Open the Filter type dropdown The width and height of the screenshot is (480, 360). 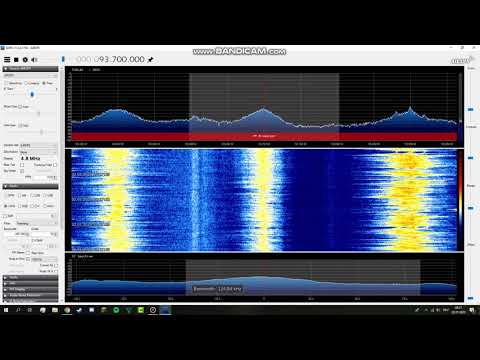point(37,223)
